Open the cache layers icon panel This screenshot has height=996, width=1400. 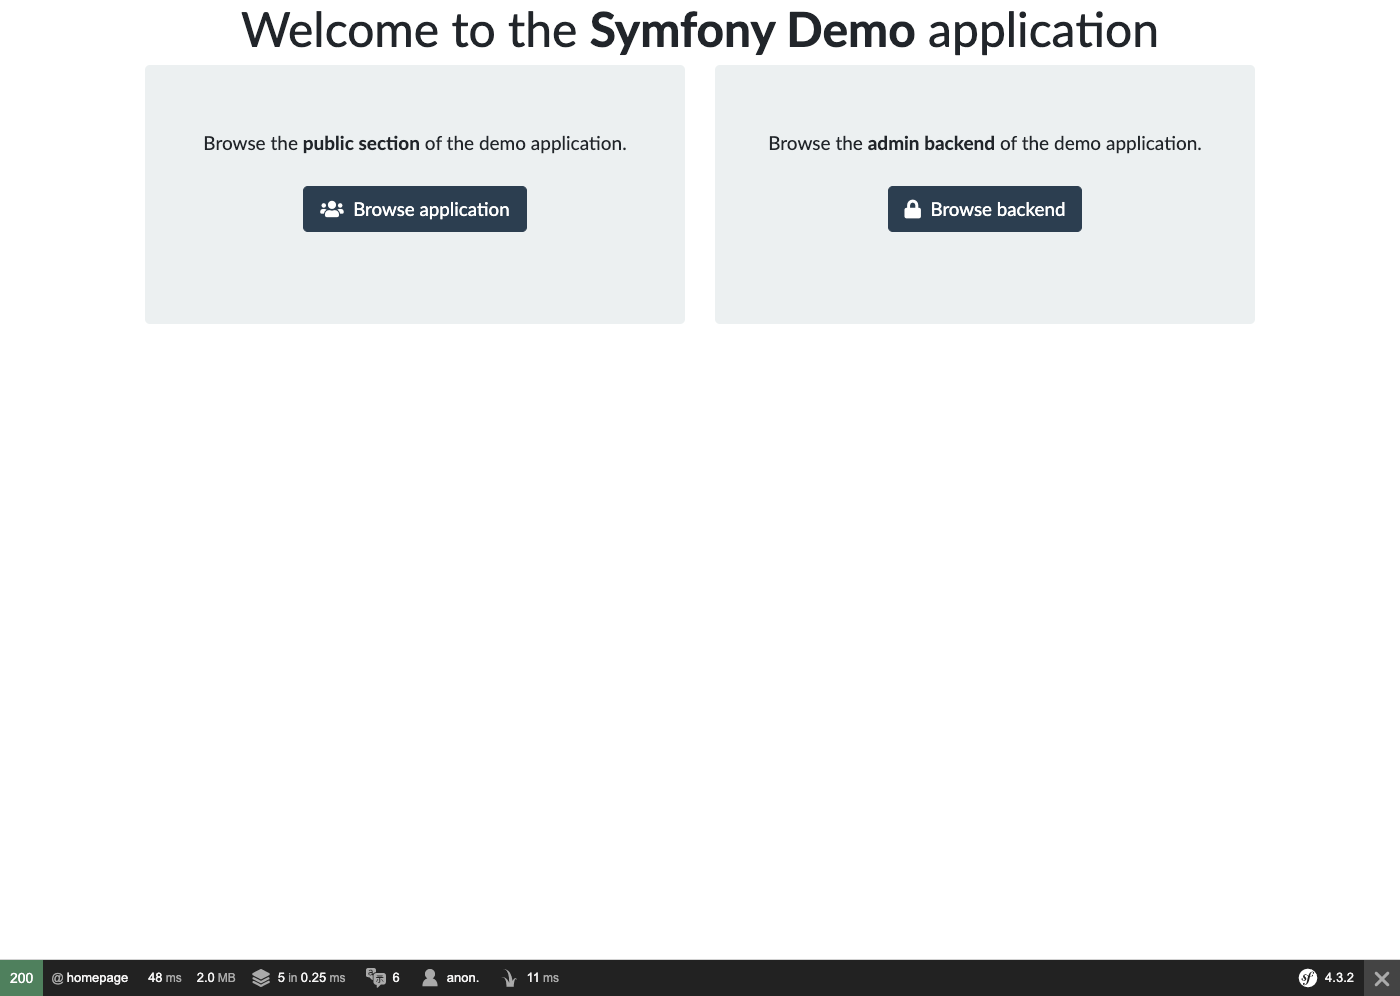tap(261, 978)
